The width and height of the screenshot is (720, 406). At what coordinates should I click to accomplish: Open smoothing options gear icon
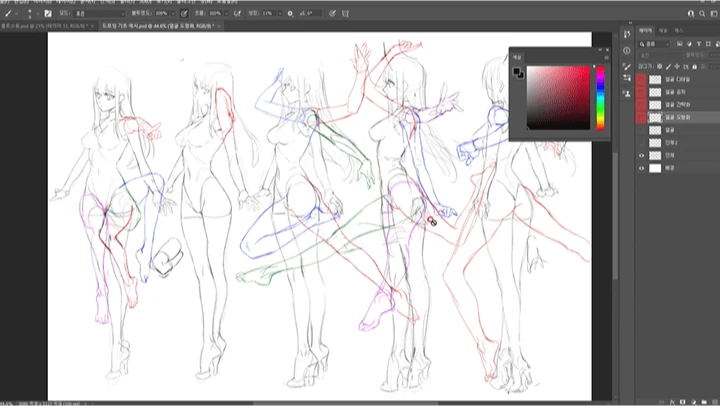(290, 13)
